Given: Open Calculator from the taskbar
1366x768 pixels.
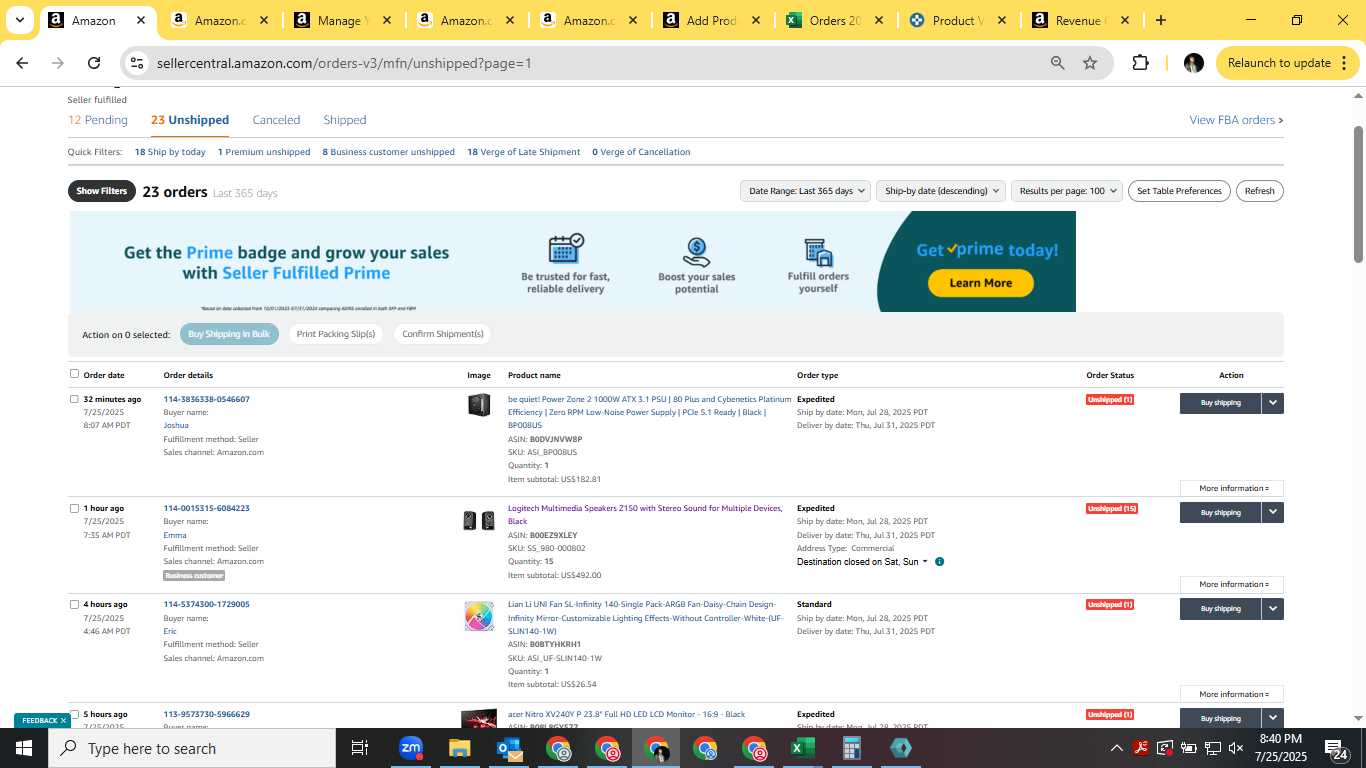Looking at the screenshot, I should tap(851, 748).
